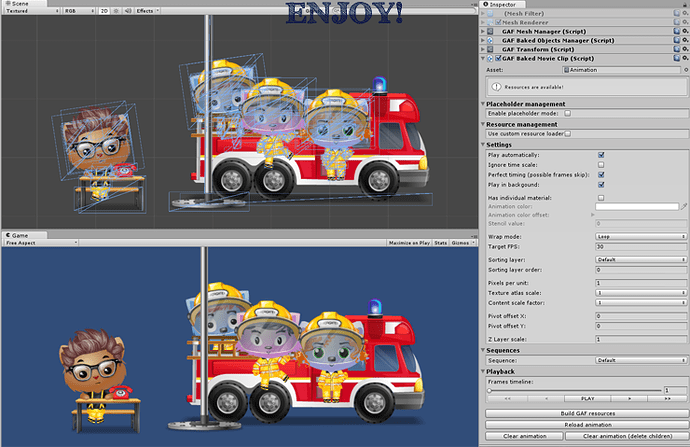Click Clear animation (delete children) button
The image size is (690, 447).
(627, 436)
